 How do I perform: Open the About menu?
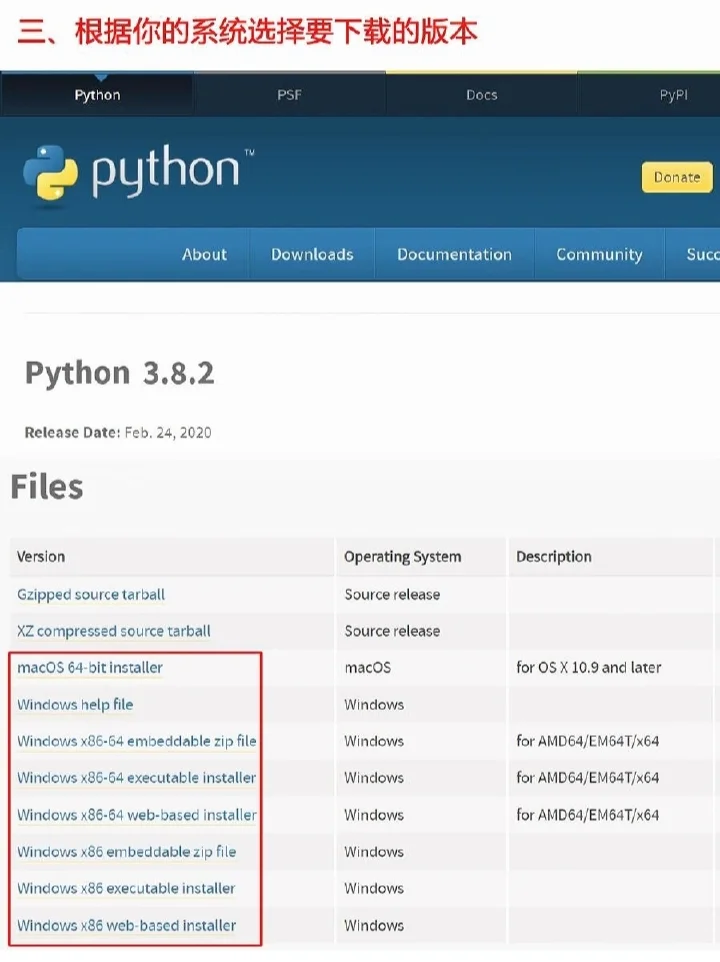click(204, 254)
